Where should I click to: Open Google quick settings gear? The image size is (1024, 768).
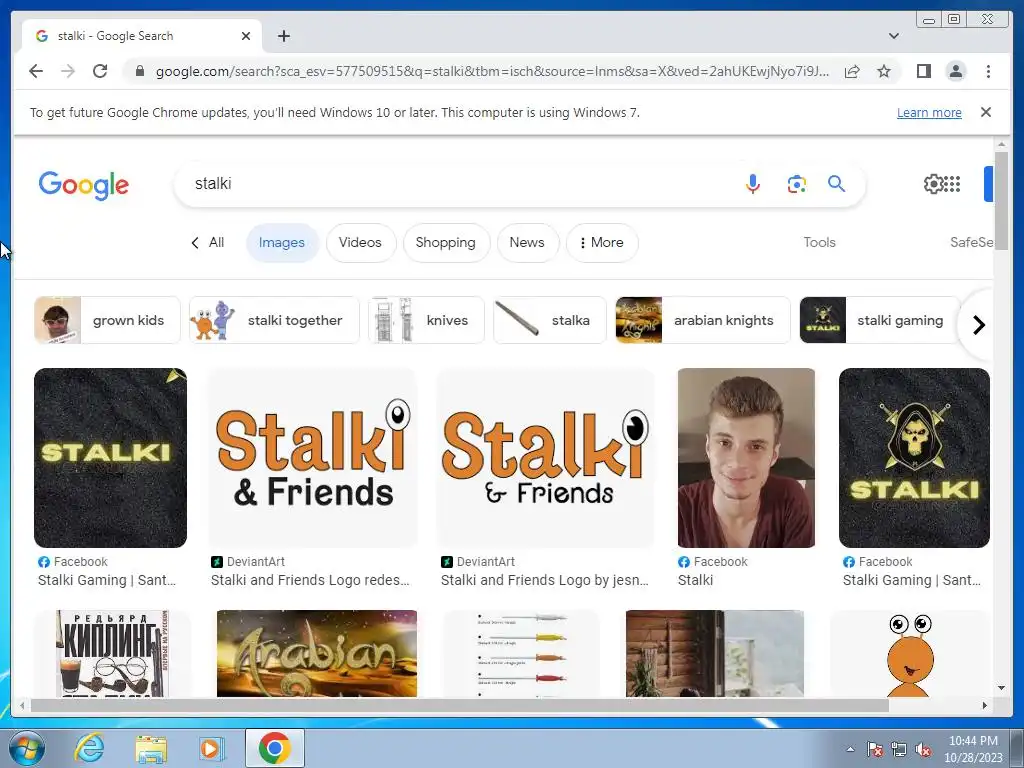point(933,184)
